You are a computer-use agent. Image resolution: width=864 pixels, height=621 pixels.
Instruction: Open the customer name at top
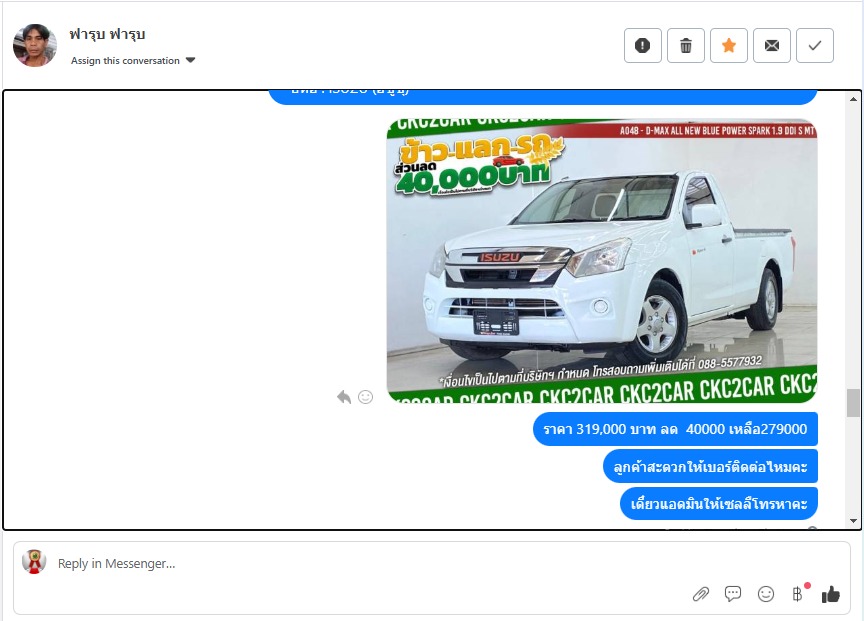tap(107, 34)
